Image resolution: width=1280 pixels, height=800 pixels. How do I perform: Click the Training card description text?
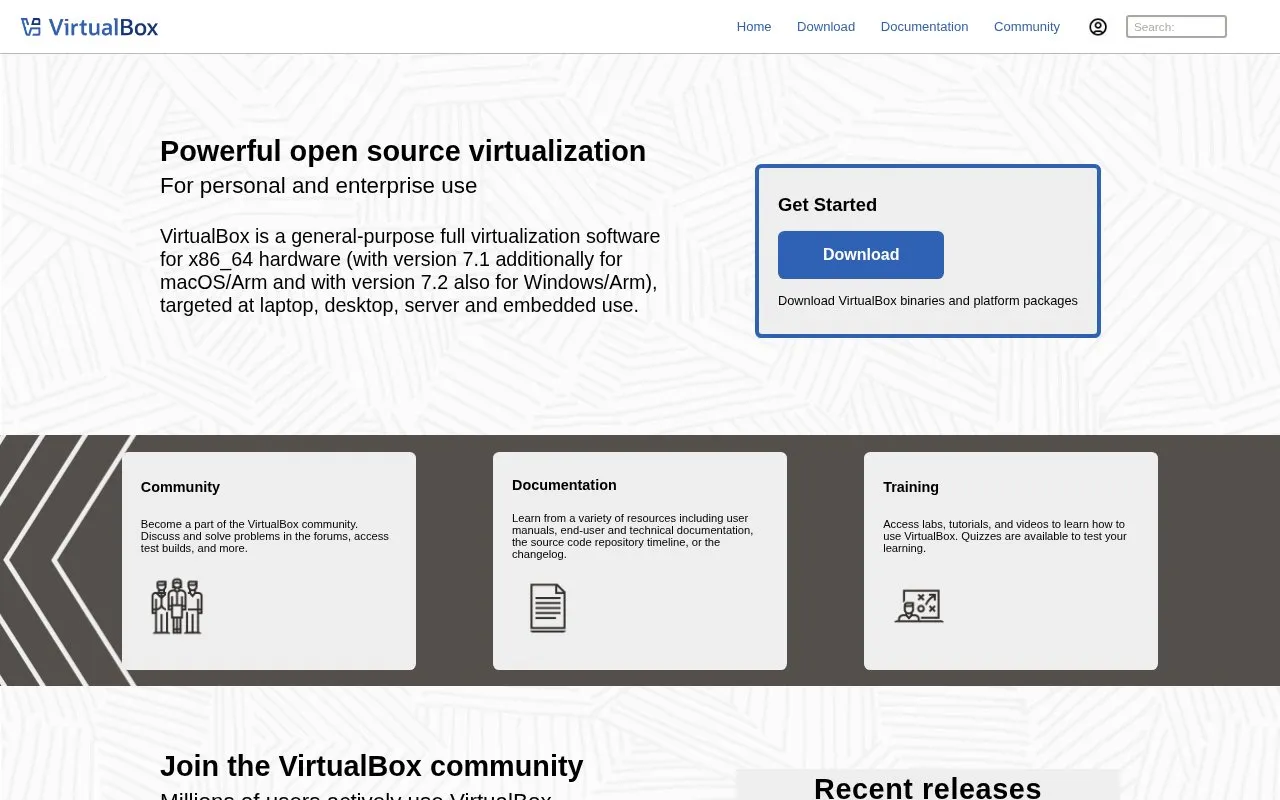point(1005,536)
